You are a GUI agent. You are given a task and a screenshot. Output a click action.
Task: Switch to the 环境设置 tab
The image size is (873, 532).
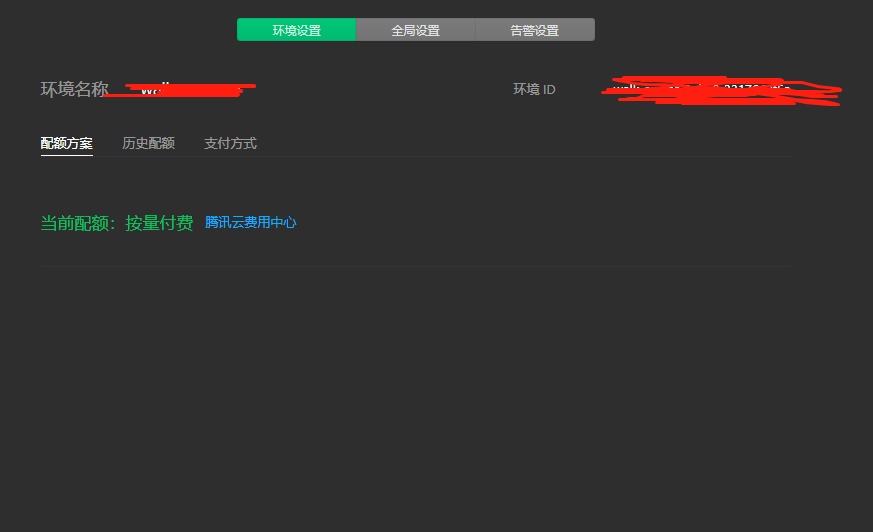click(x=296, y=29)
